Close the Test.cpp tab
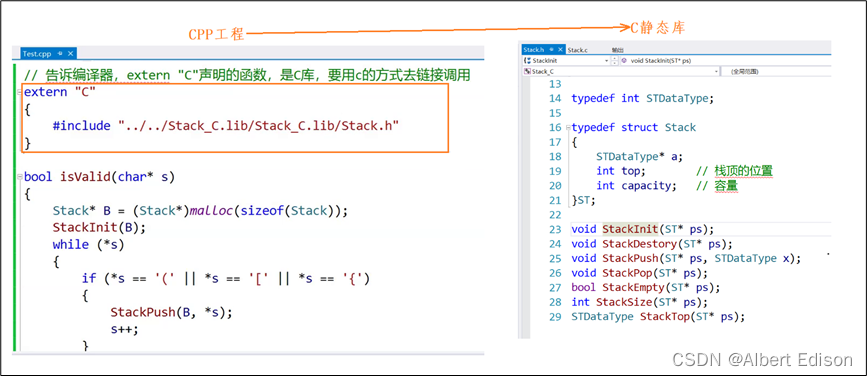 [x=70, y=54]
